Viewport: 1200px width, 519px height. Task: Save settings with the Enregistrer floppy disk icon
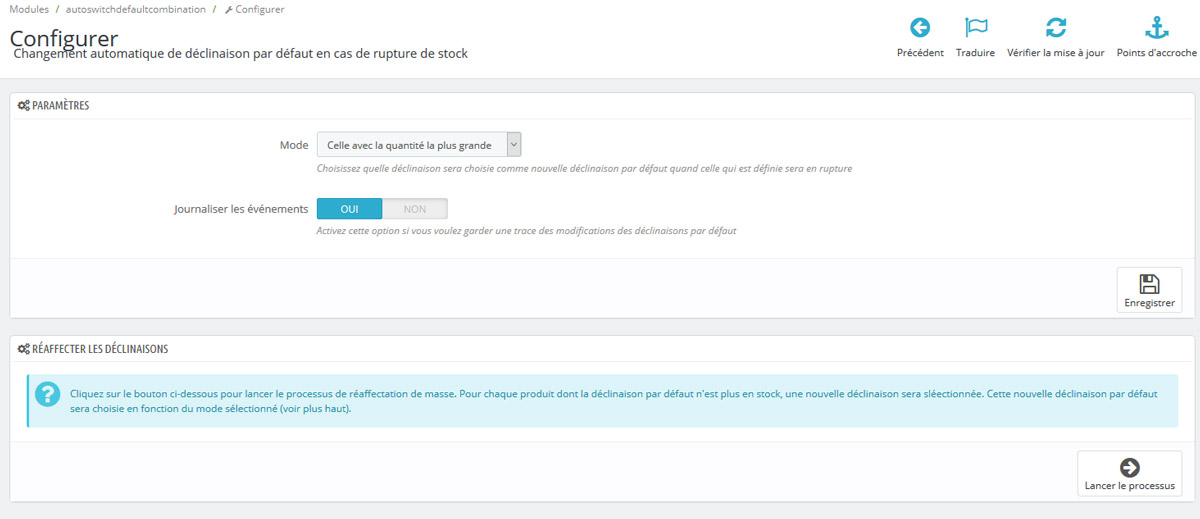(x=1149, y=284)
